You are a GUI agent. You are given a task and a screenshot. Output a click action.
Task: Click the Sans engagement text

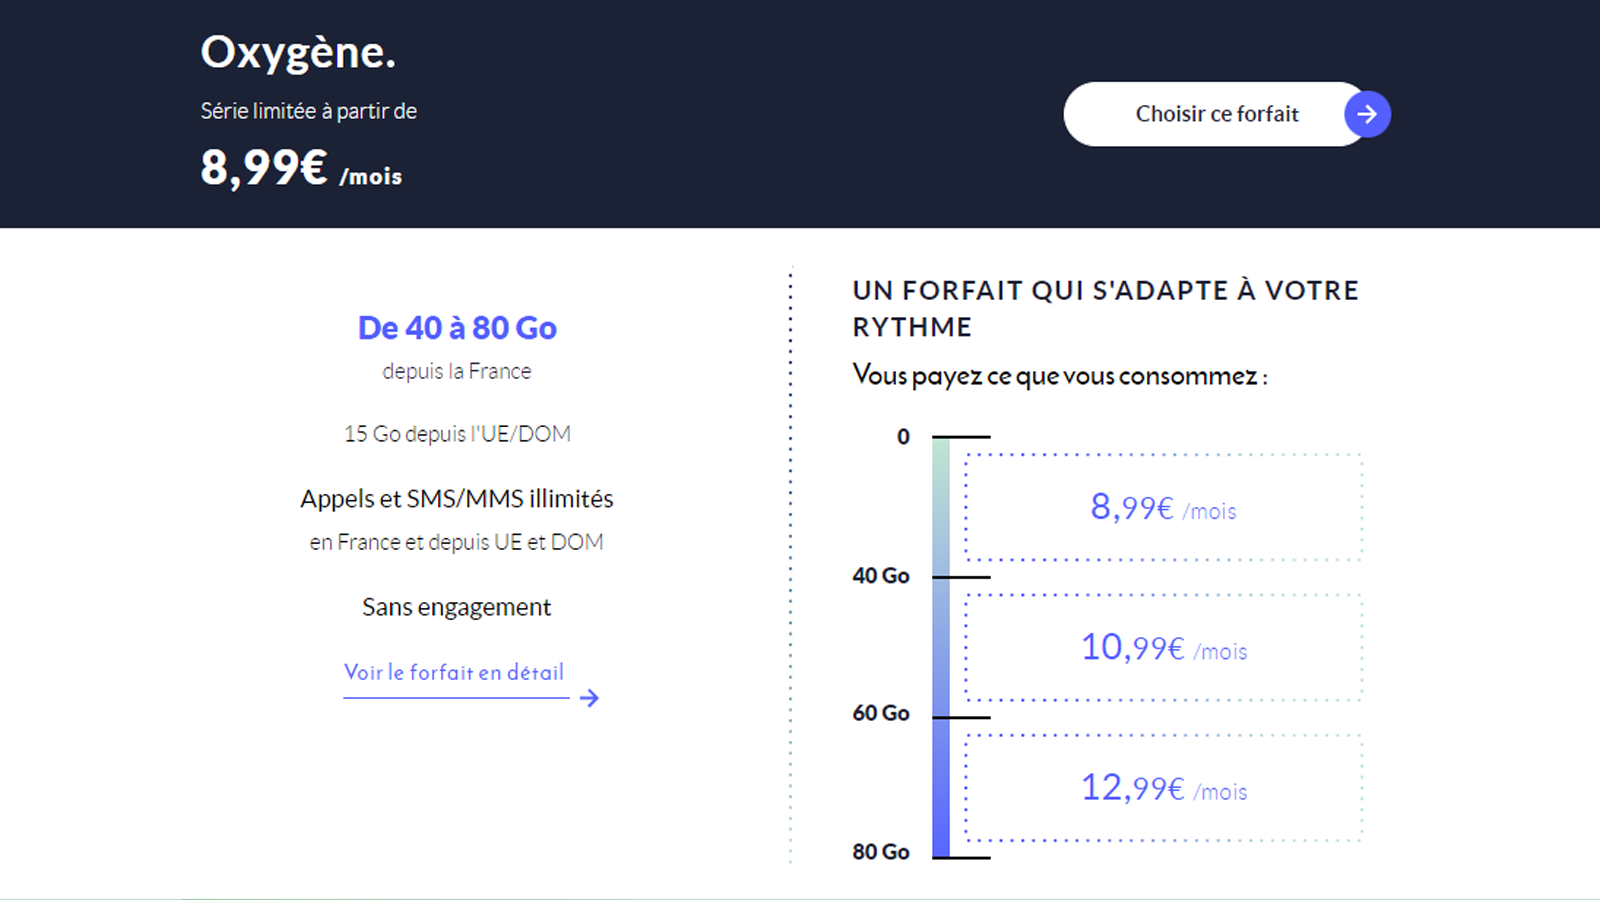456,607
